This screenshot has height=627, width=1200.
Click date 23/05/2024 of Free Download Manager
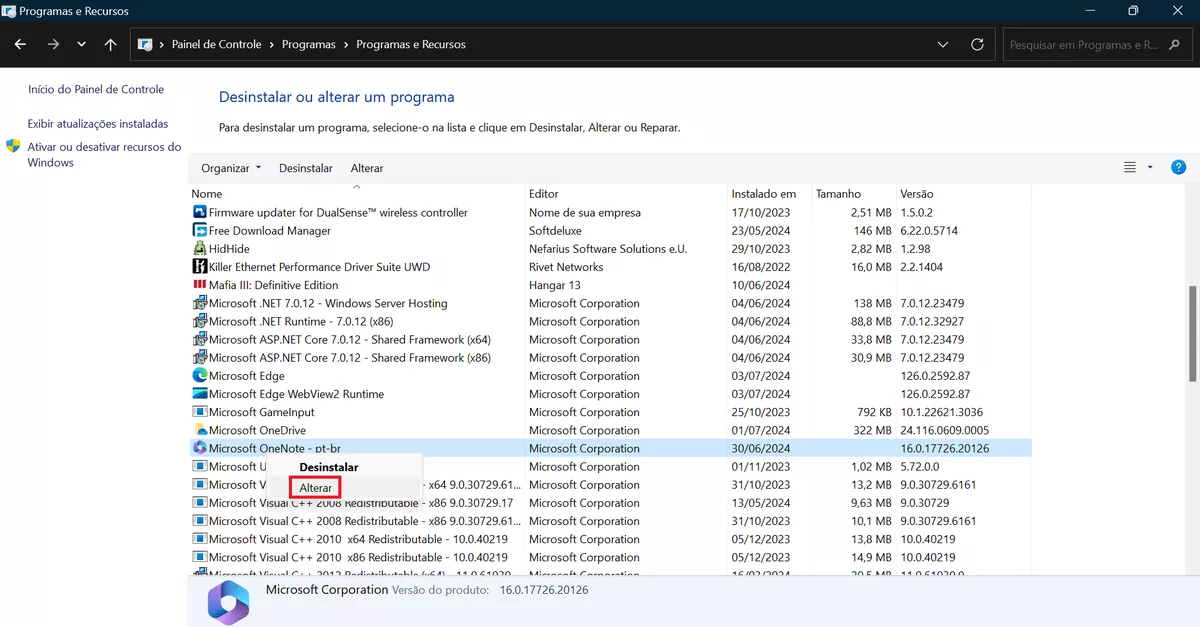761,231
